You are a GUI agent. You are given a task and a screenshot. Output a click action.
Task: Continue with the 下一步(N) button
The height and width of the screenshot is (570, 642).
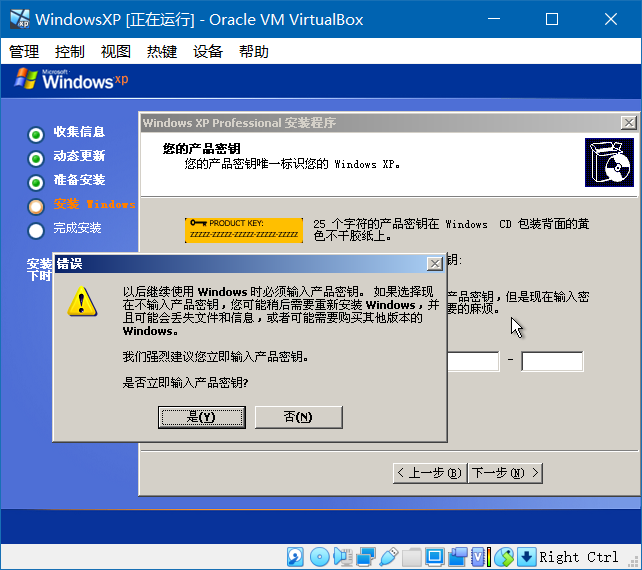pos(505,473)
